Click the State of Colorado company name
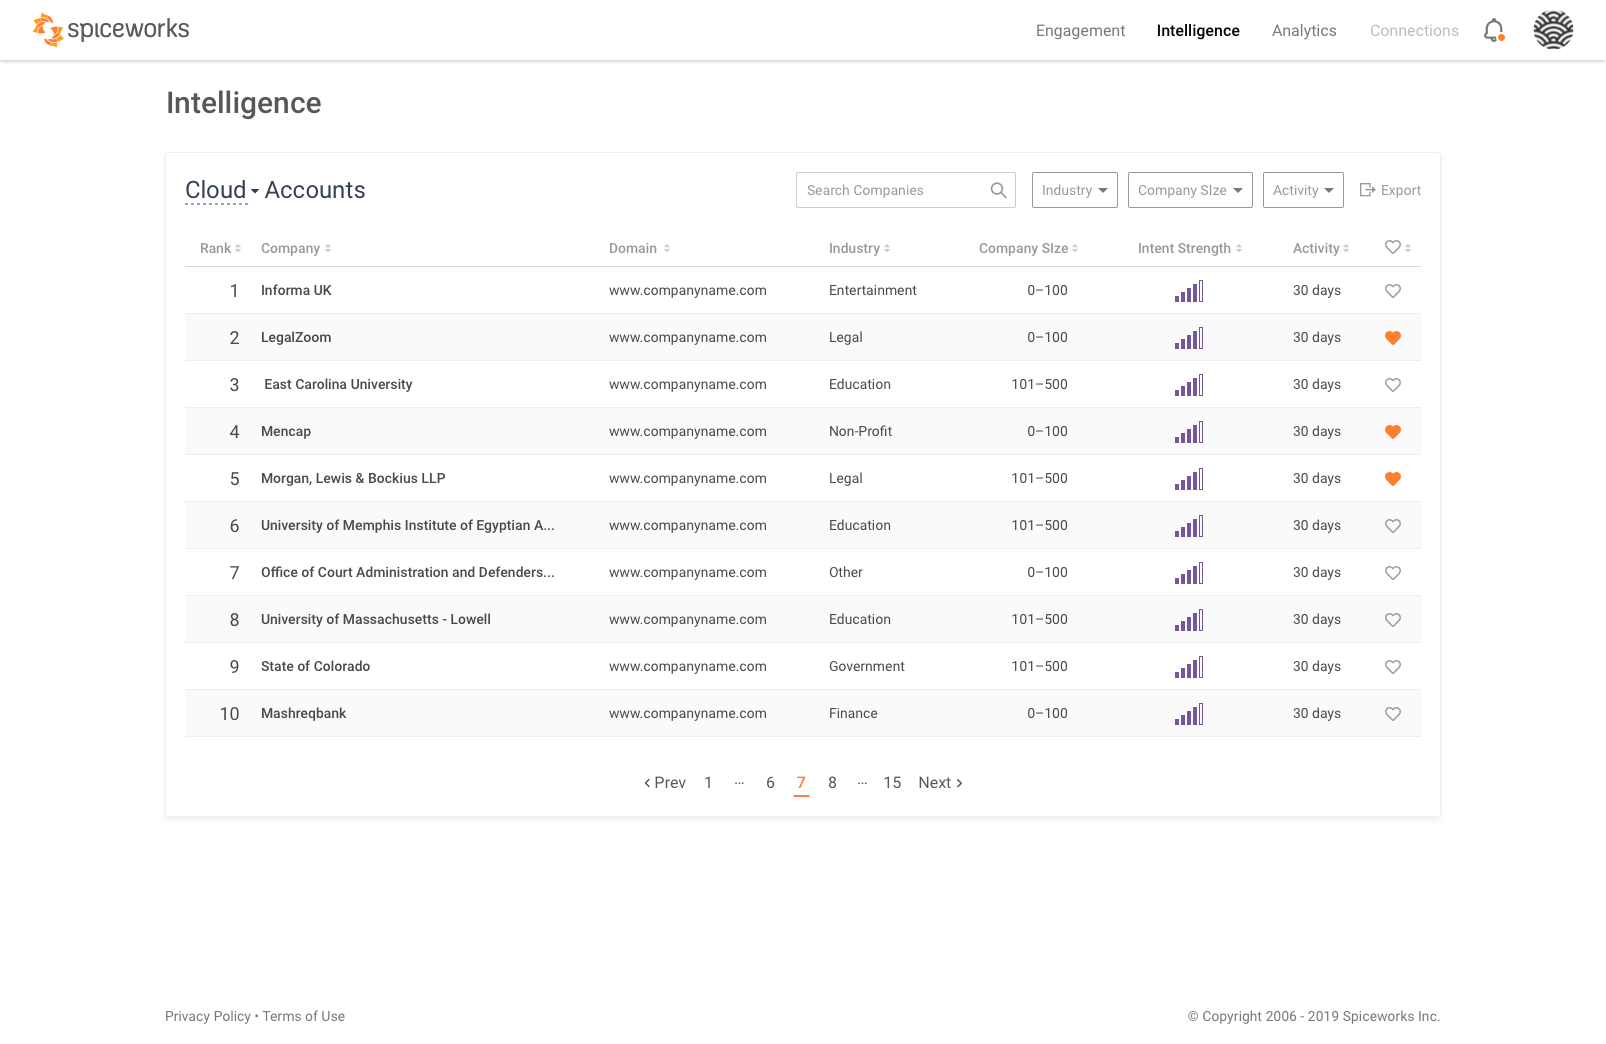The image size is (1606, 1044). (315, 666)
